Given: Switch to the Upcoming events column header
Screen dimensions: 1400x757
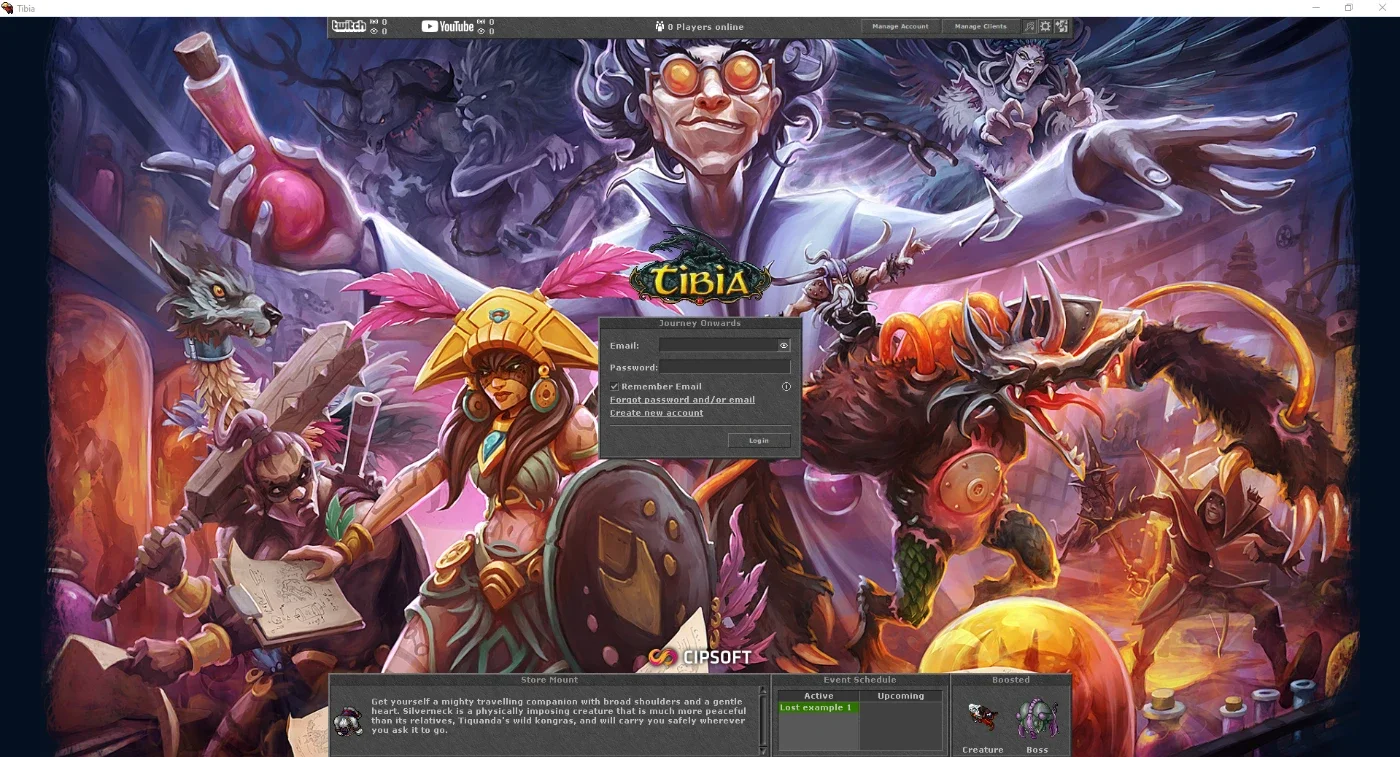Looking at the screenshot, I should click(x=901, y=696).
